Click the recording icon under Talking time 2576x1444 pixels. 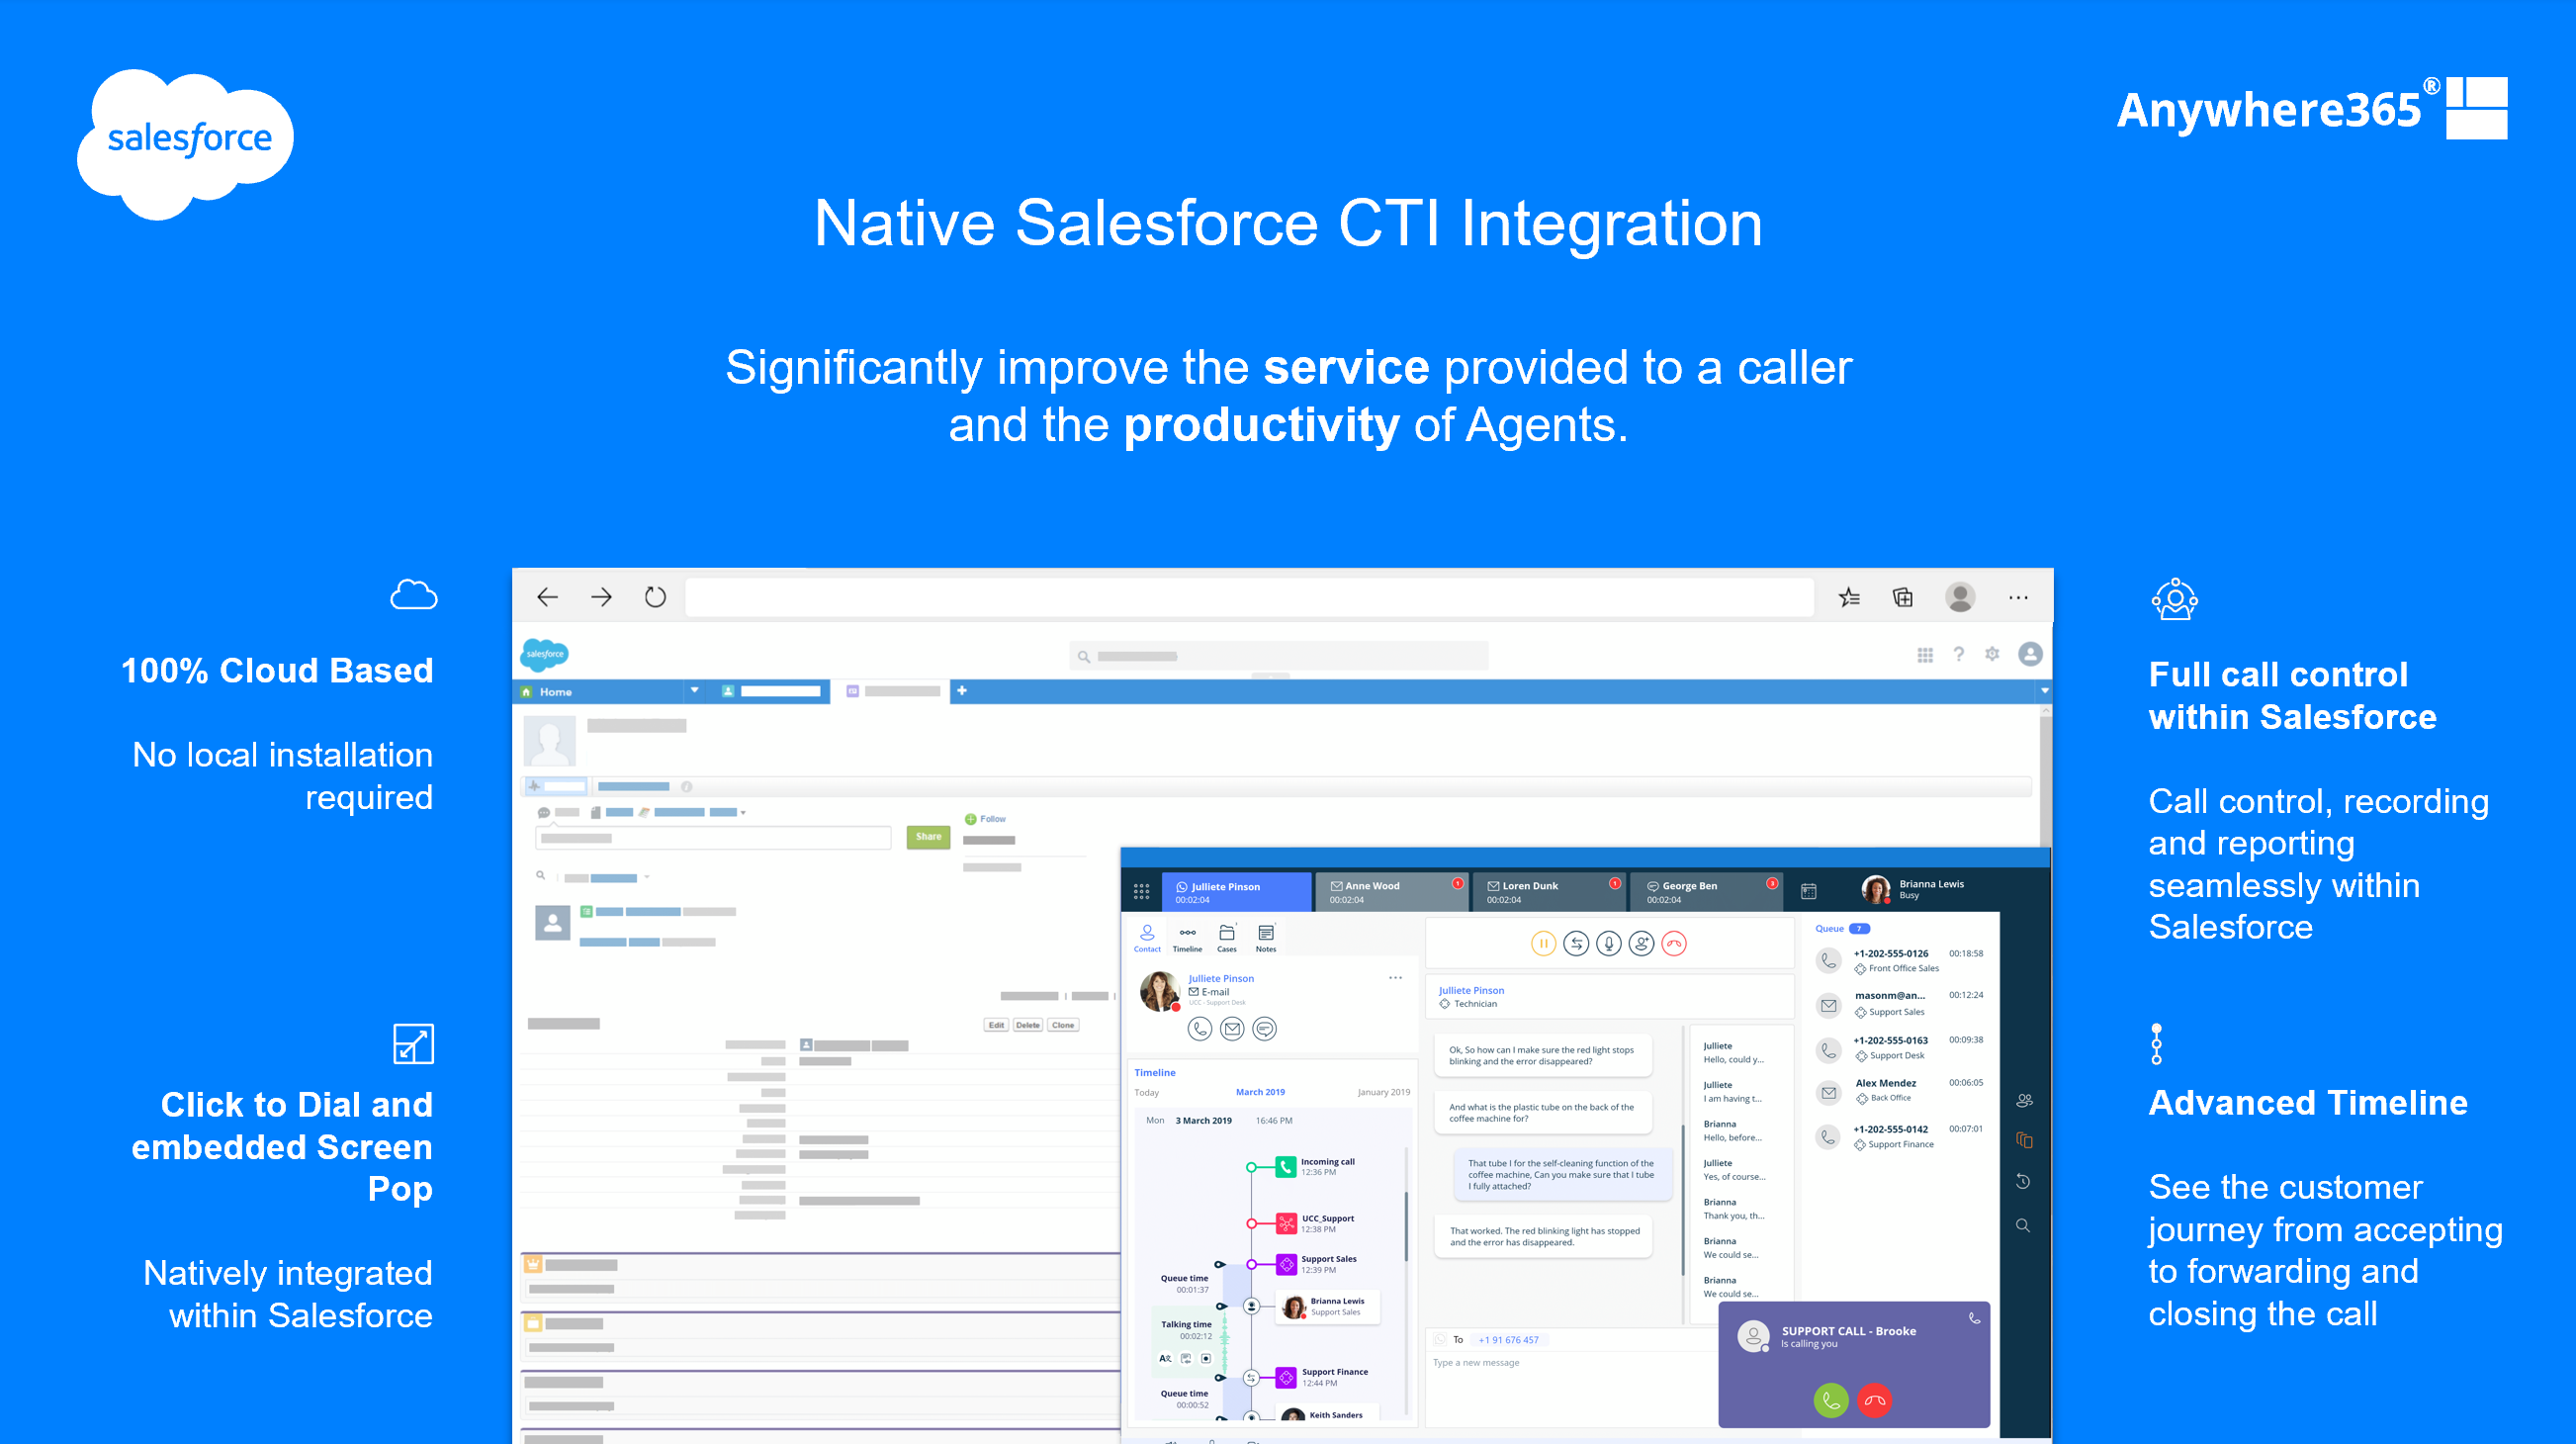pyautogui.click(x=1206, y=1358)
